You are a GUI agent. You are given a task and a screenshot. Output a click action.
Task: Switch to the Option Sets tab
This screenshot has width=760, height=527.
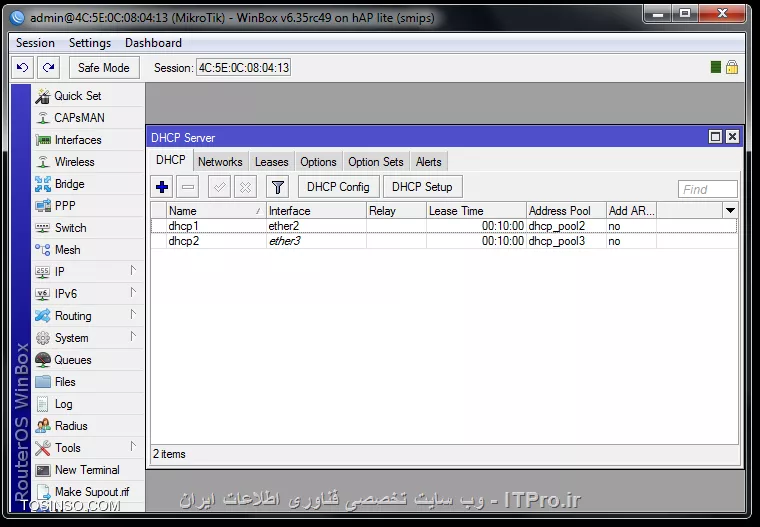point(376,162)
